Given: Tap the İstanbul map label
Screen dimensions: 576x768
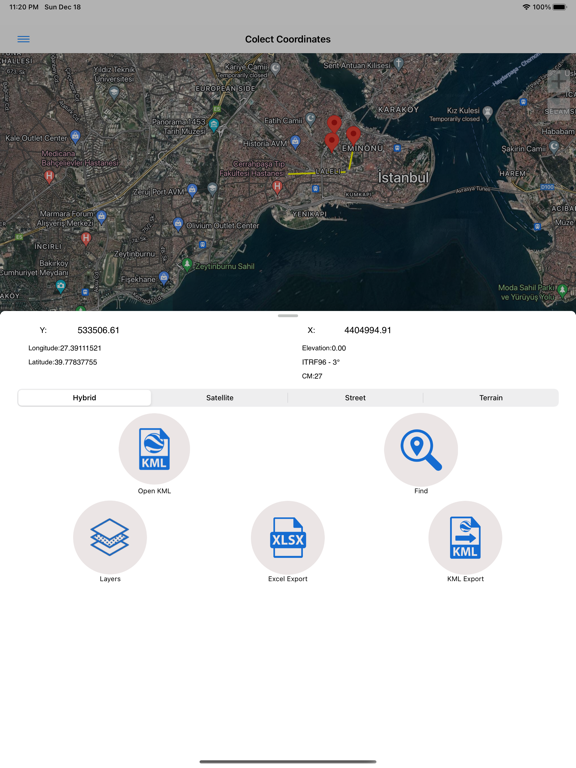Looking at the screenshot, I should (x=403, y=177).
